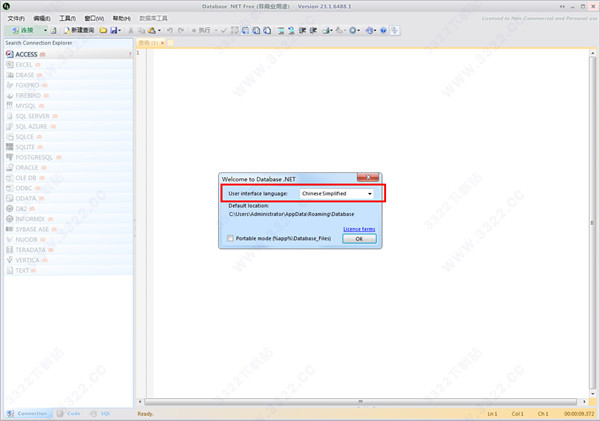Click the blue help question icon

383,30
